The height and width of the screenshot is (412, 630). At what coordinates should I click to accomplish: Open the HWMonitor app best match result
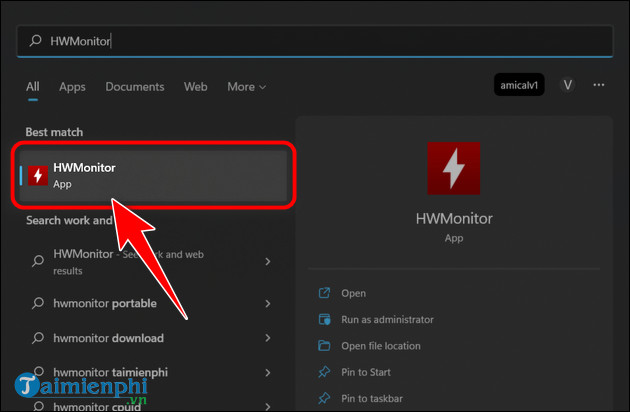click(153, 175)
